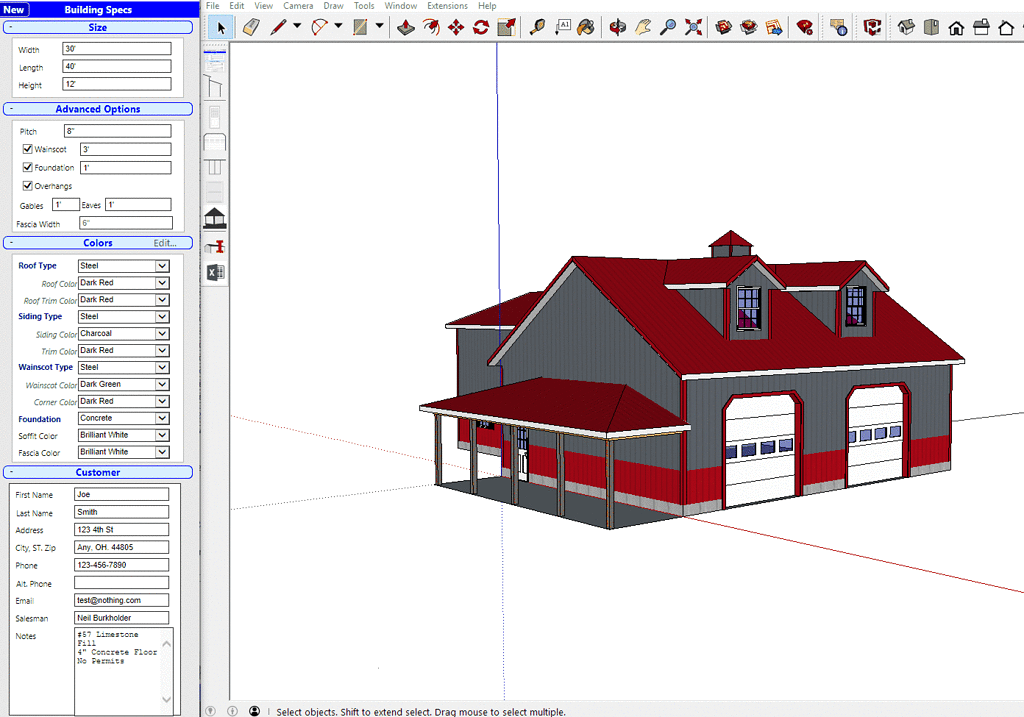The width and height of the screenshot is (1024, 717).
Task: Select the Rotate tool
Action: click(x=480, y=27)
